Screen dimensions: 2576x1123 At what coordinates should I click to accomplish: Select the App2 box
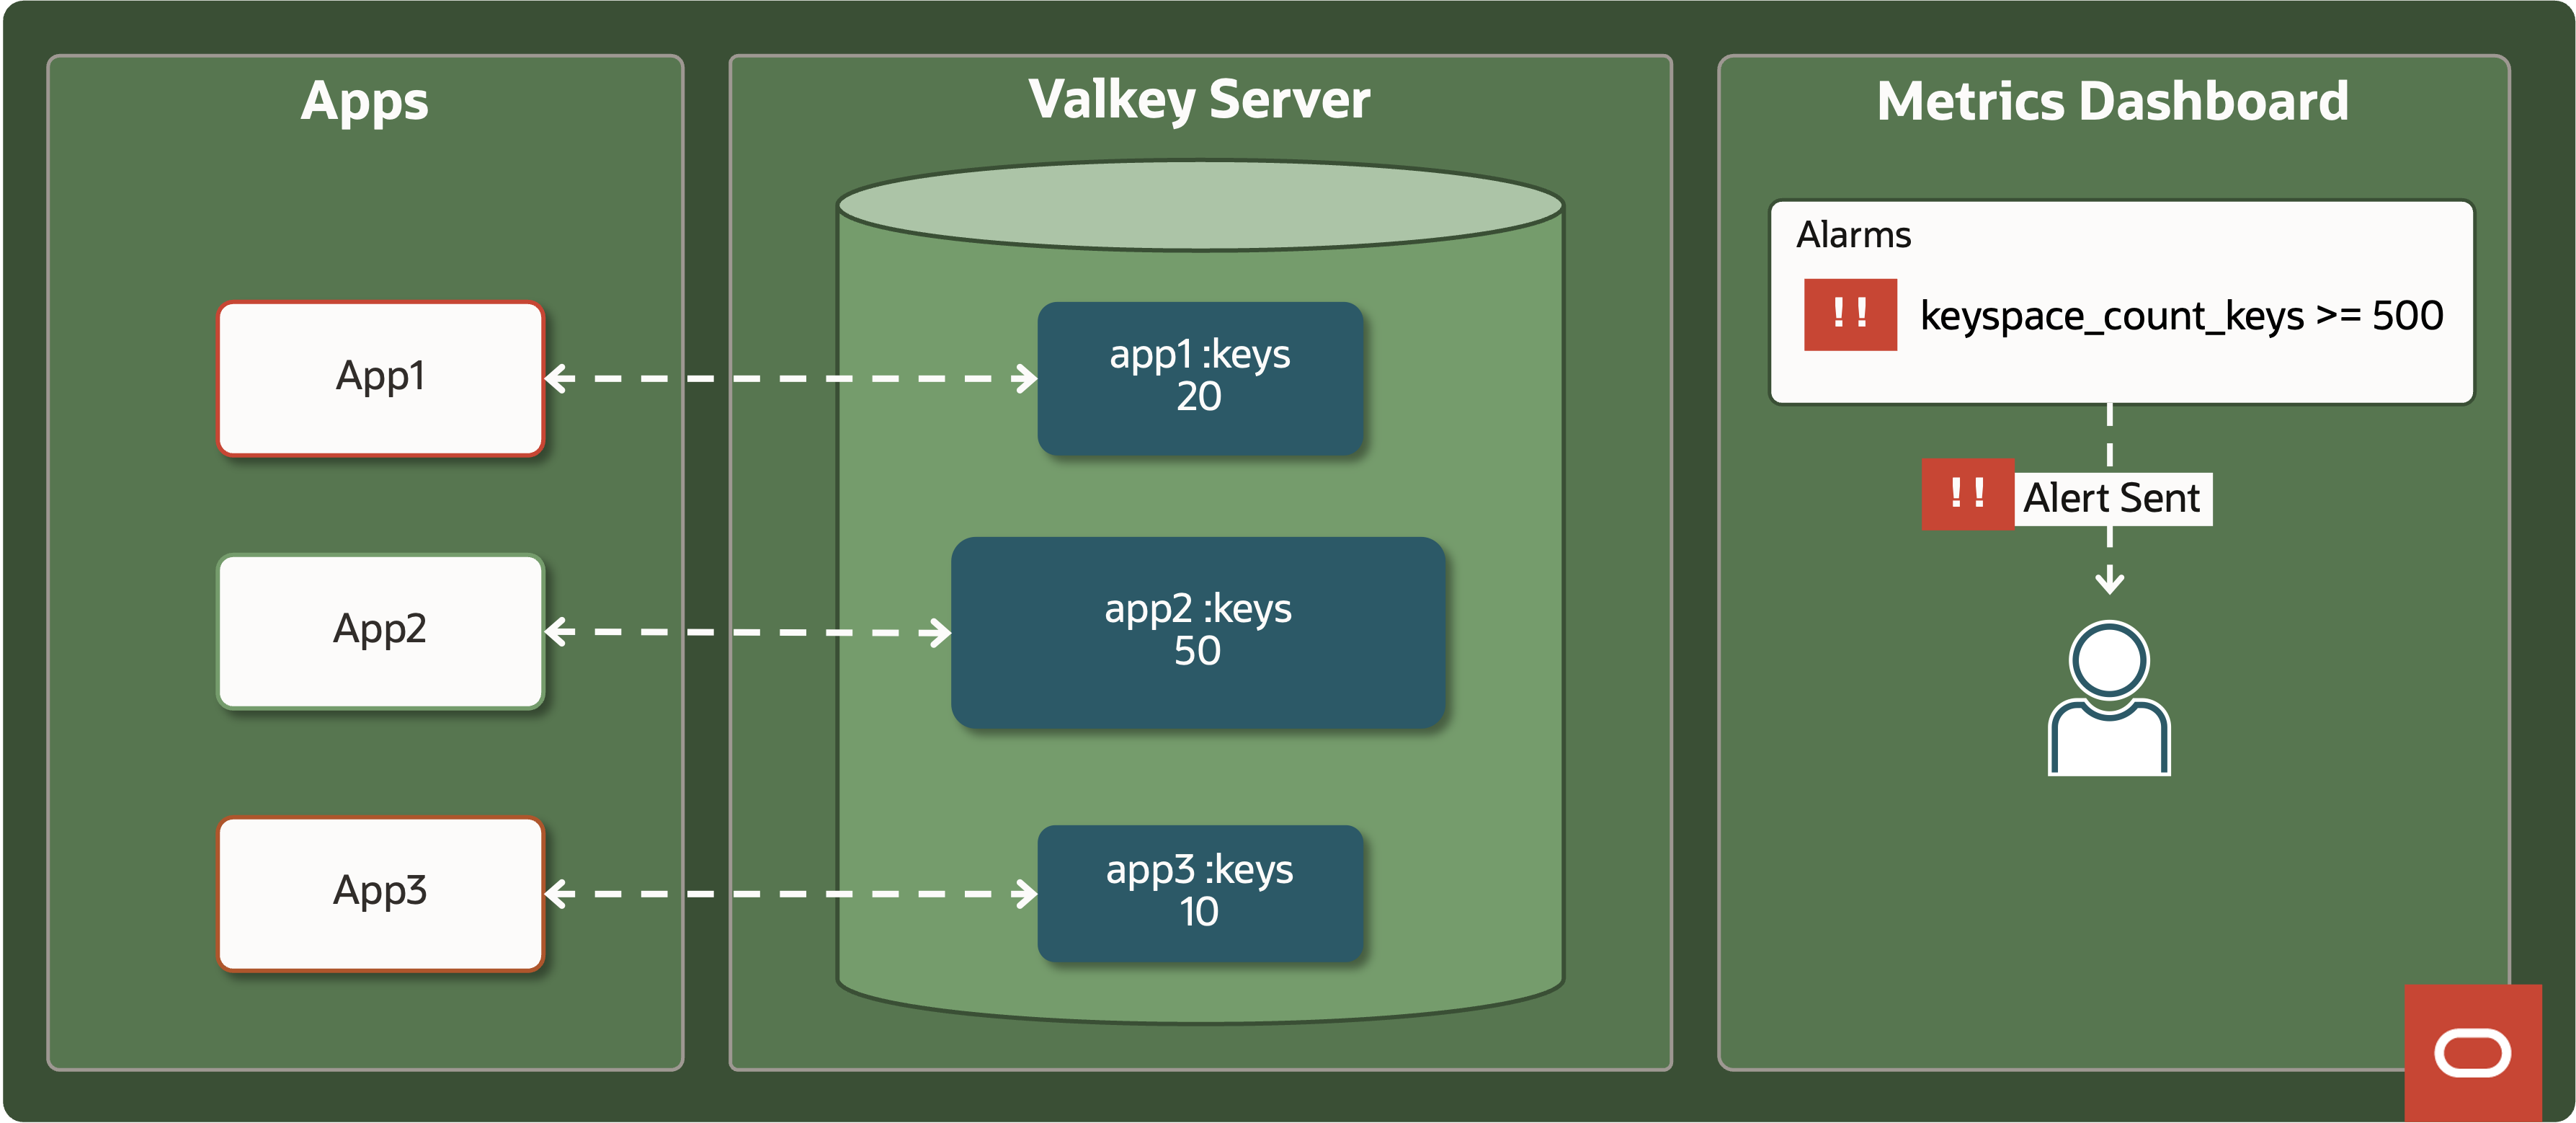point(380,631)
